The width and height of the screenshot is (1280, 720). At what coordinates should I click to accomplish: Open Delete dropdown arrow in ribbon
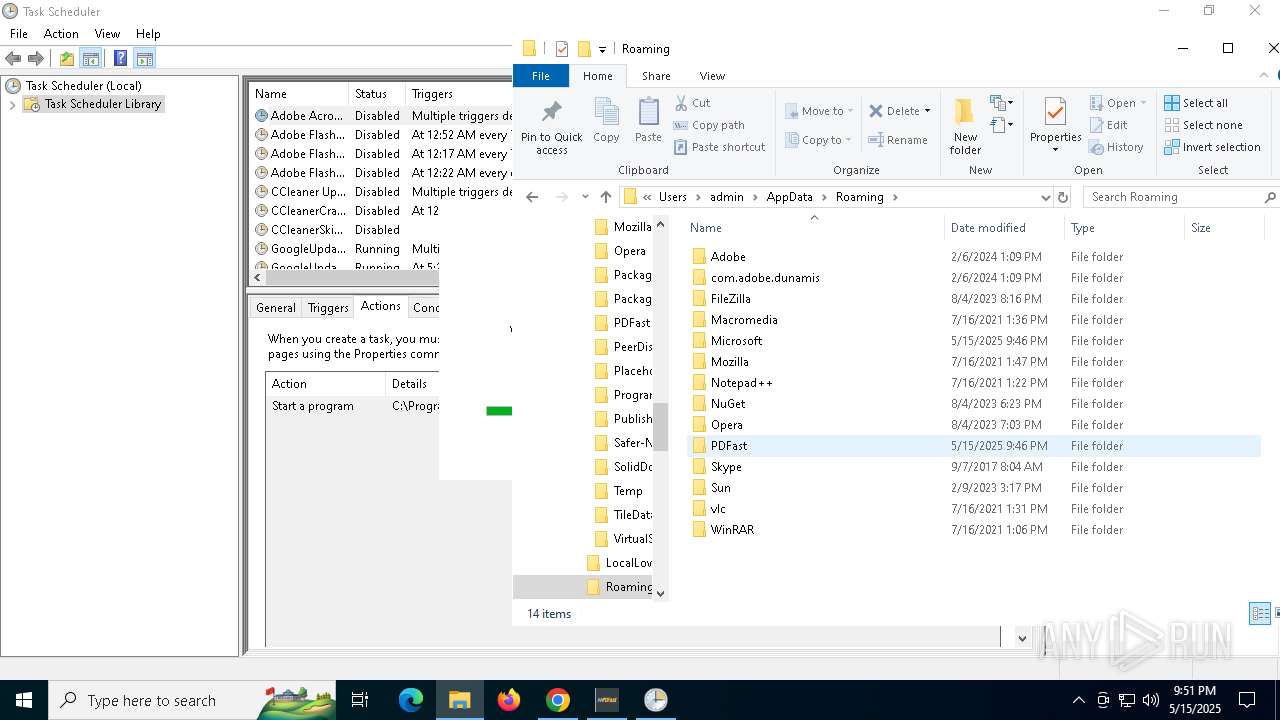[928, 111]
